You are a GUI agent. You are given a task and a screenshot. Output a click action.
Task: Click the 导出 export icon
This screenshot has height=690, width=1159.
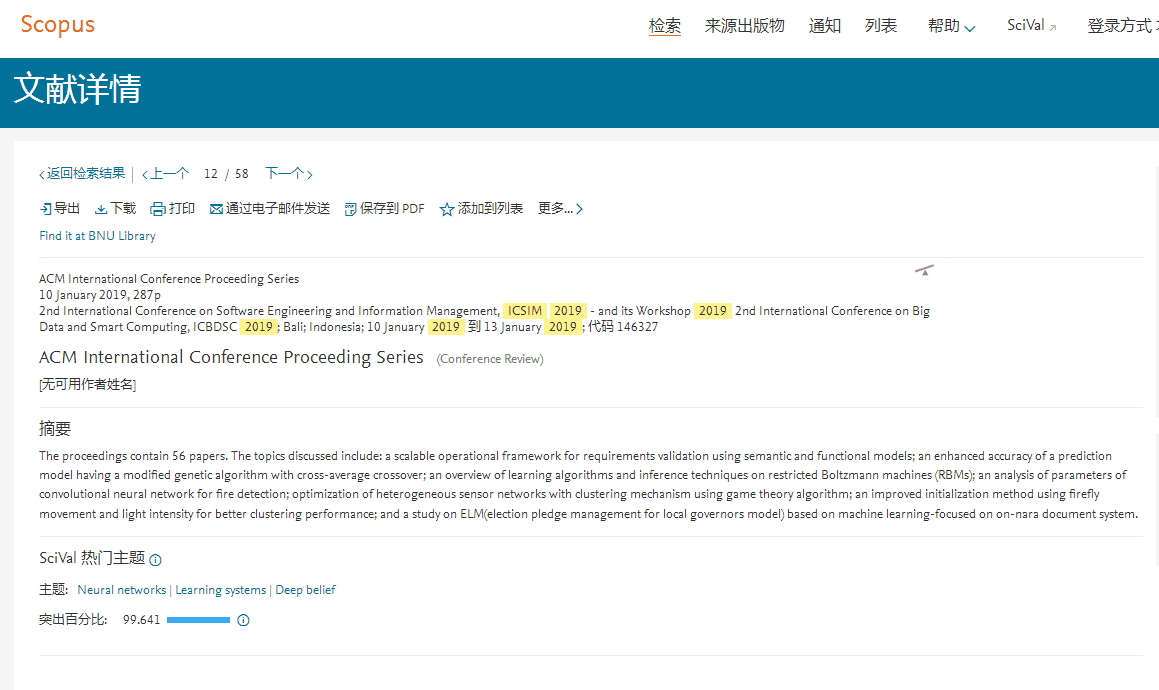coord(46,209)
